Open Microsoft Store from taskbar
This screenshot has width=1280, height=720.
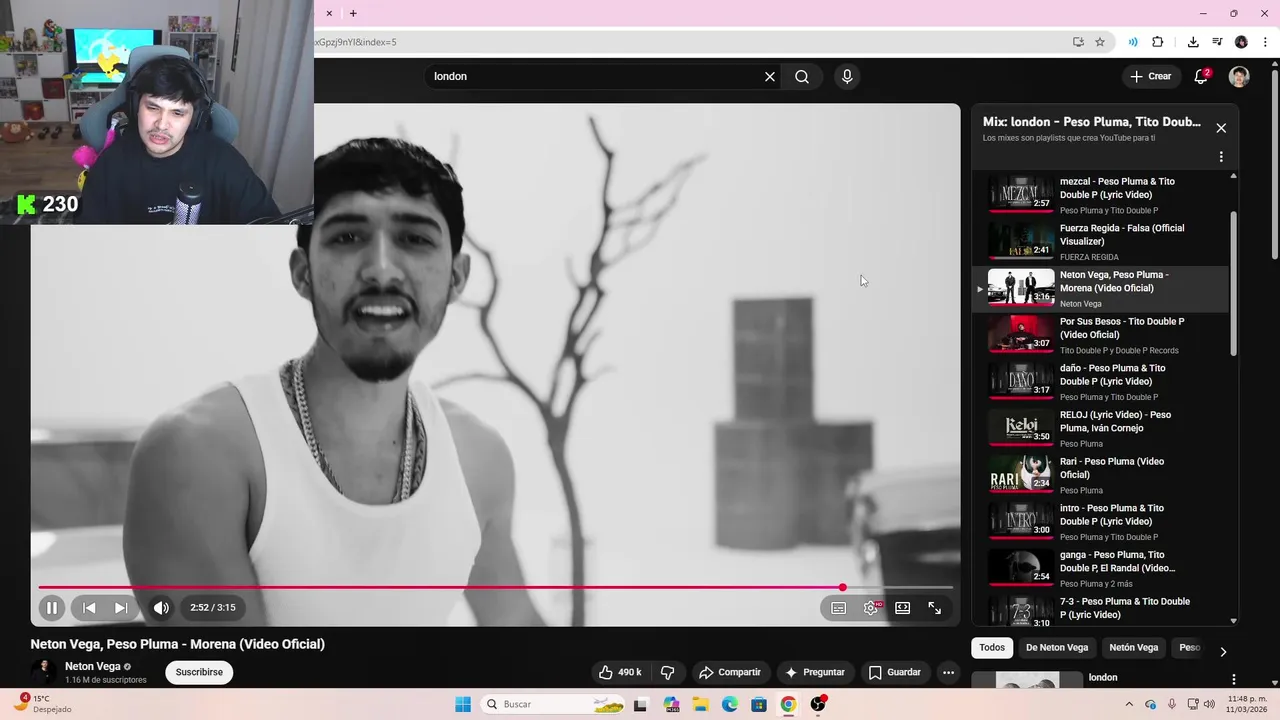pyautogui.click(x=759, y=704)
